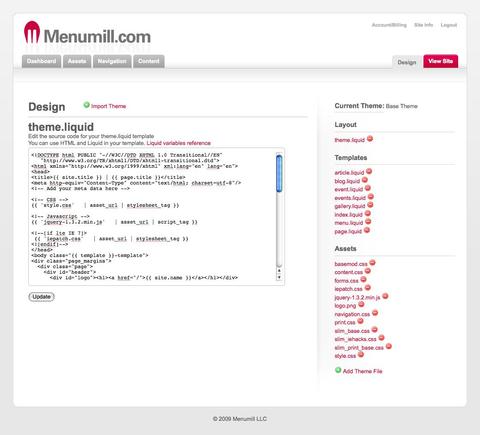Click the View Site button

click(441, 61)
